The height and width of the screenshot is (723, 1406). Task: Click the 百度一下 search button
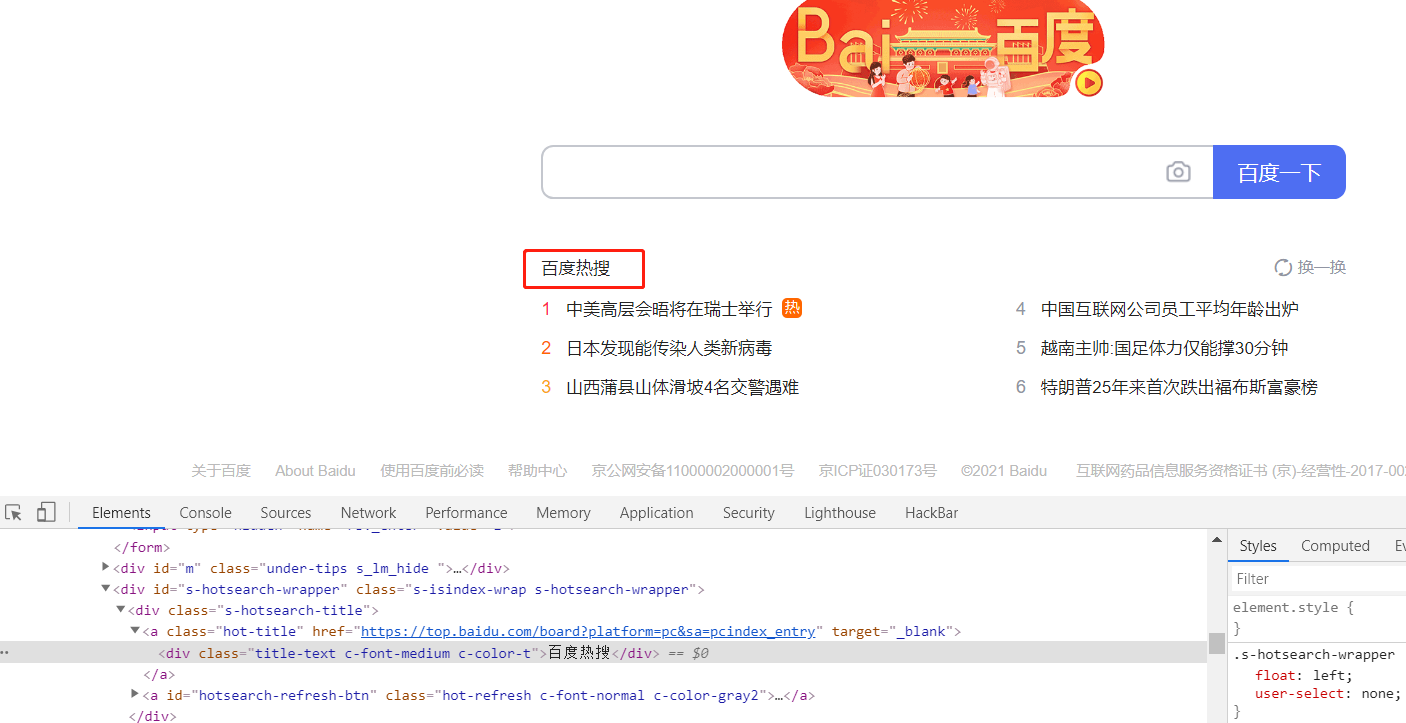pos(1279,172)
